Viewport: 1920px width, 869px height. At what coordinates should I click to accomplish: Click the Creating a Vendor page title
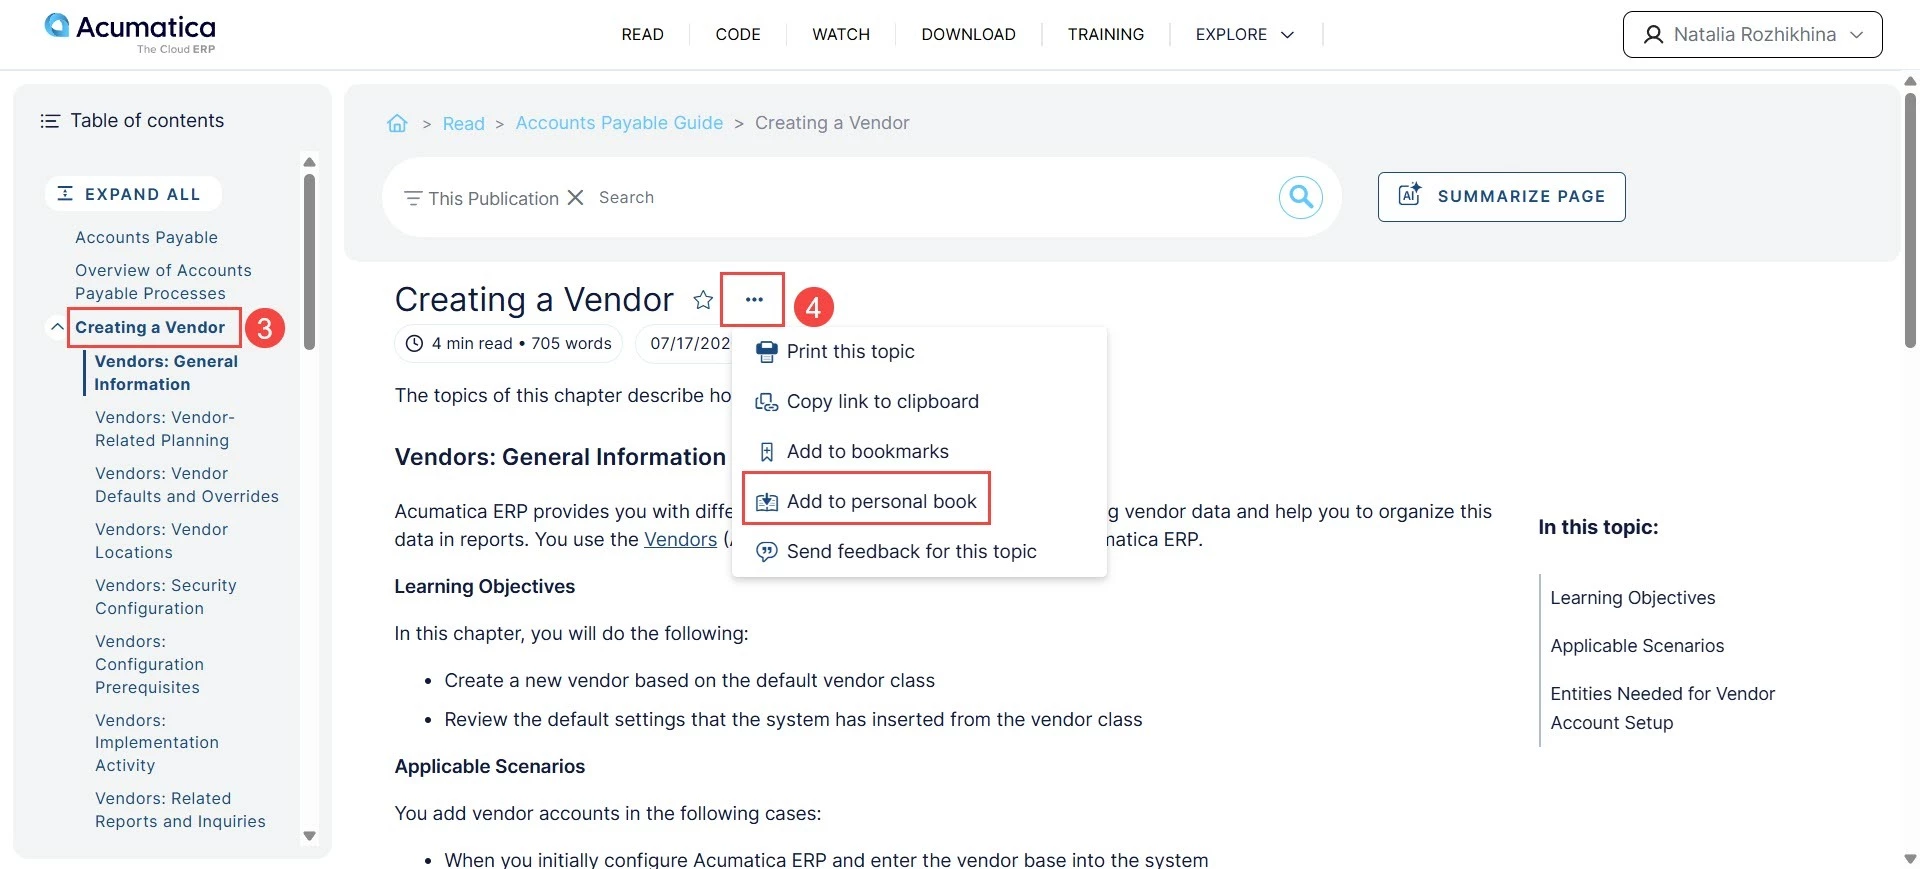click(x=534, y=300)
